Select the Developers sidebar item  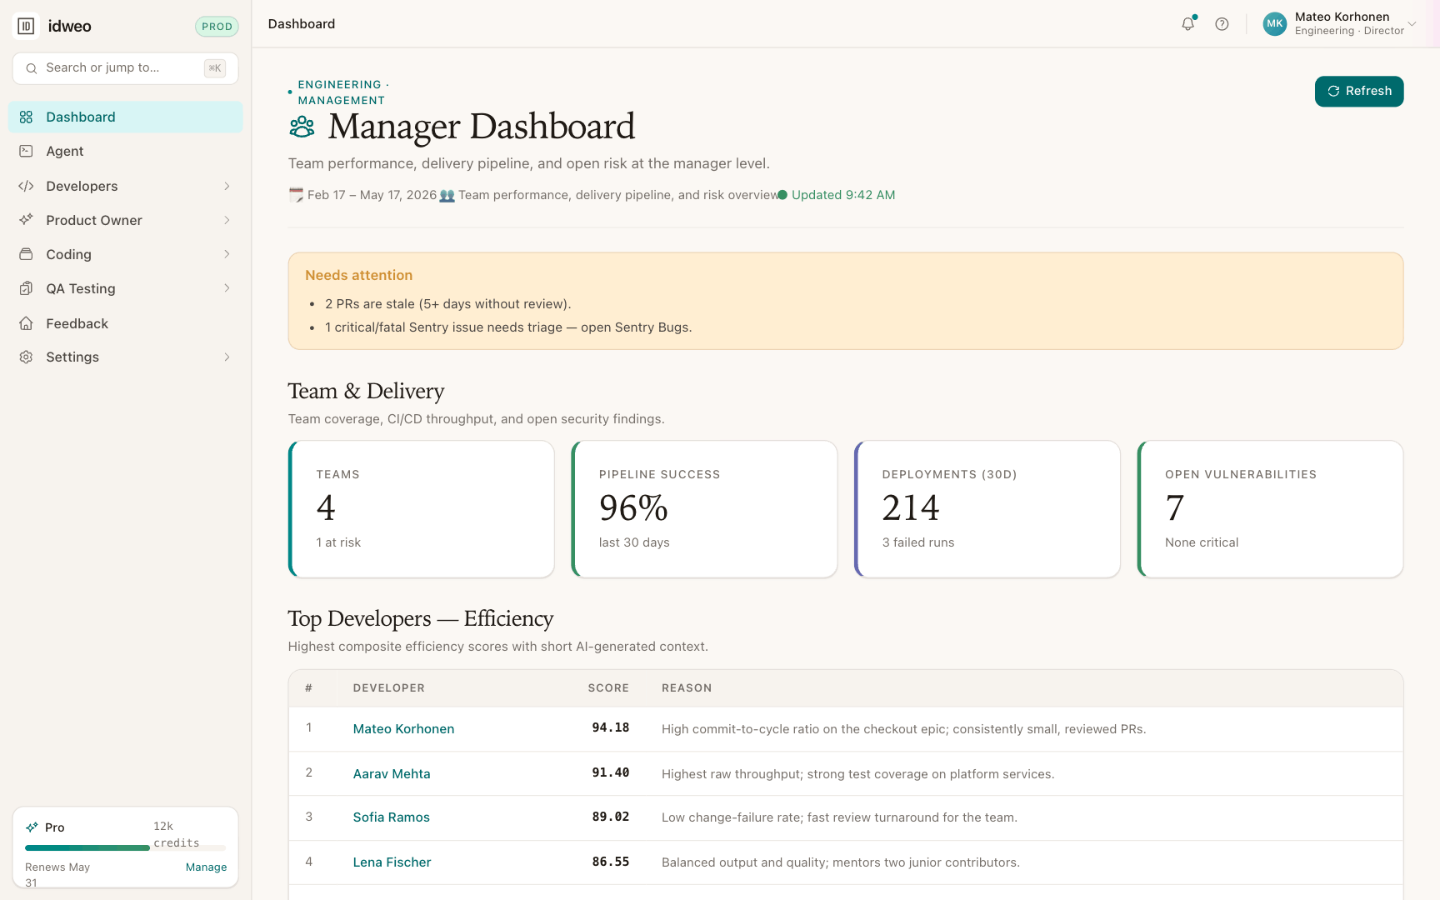pos(125,186)
